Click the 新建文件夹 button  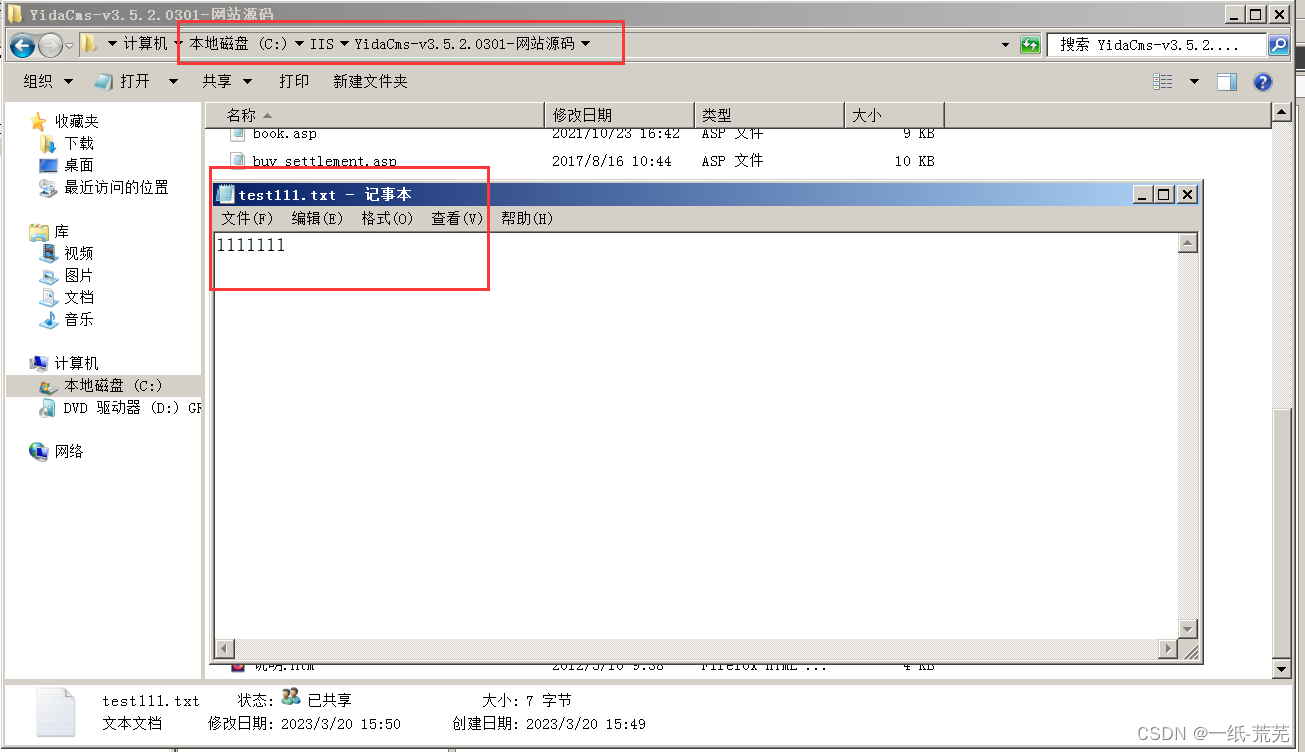(x=370, y=82)
